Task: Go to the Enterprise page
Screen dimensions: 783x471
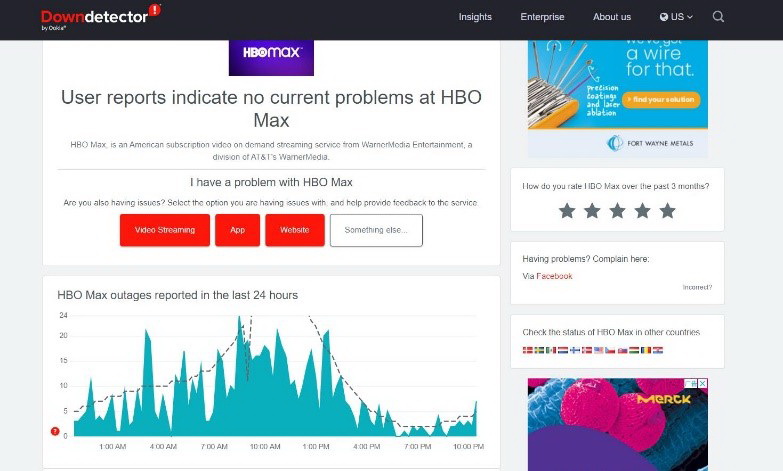Action: [542, 17]
